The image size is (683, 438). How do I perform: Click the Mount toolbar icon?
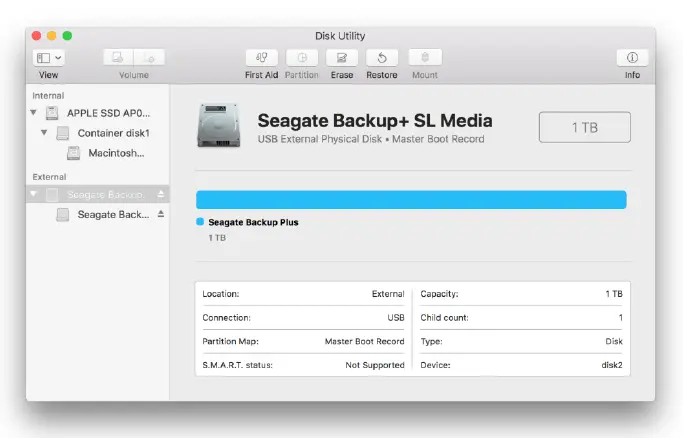pos(425,57)
